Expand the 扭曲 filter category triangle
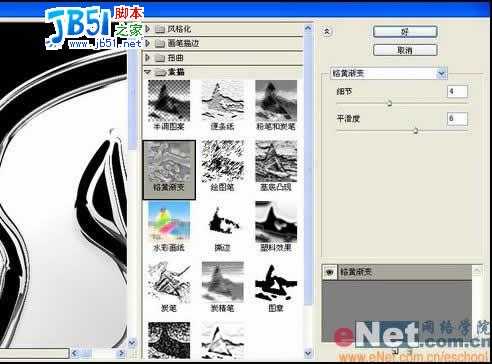The image size is (492, 364). [x=147, y=58]
